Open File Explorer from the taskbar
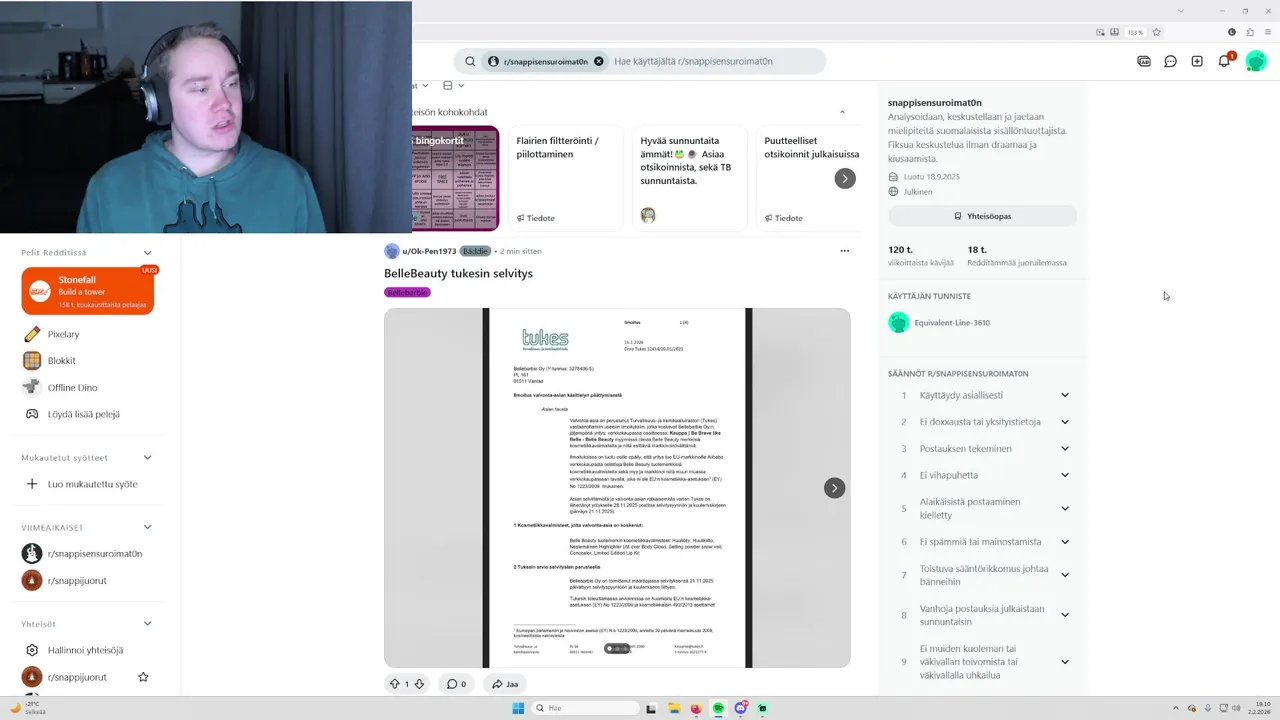Screen dimensions: 1280x720 click(674, 708)
